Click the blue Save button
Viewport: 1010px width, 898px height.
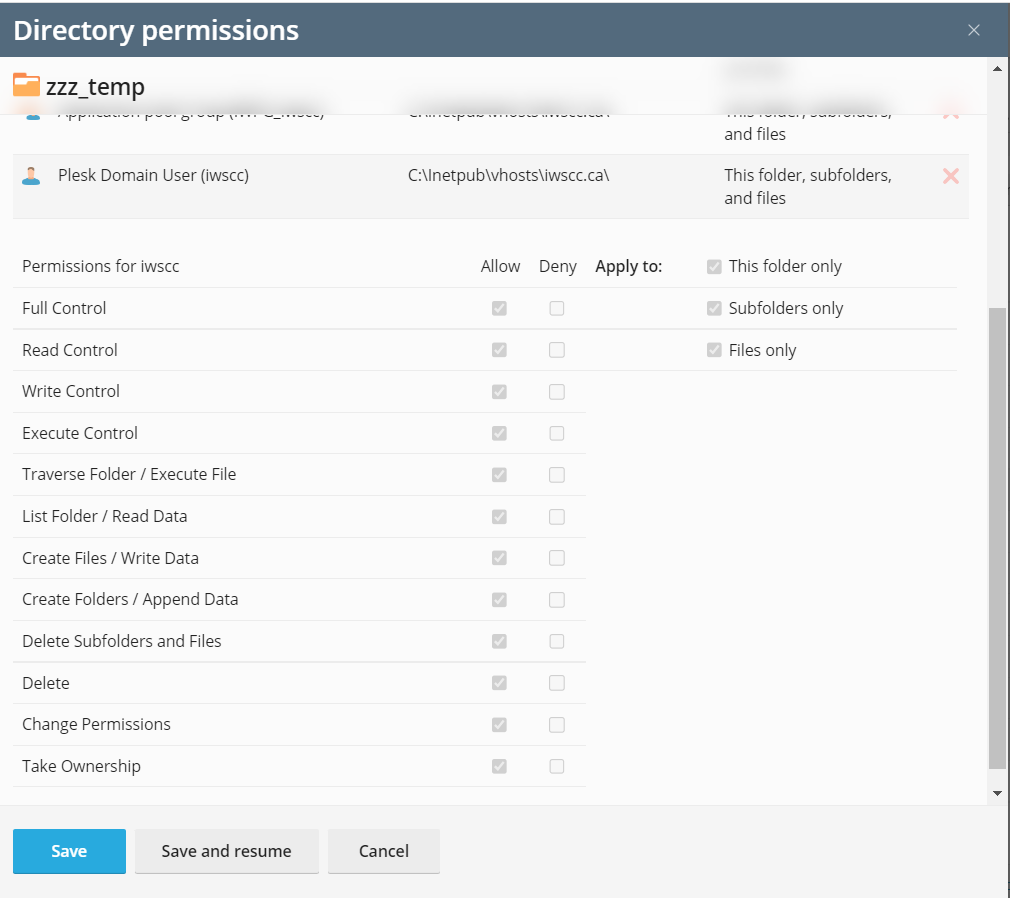[70, 851]
